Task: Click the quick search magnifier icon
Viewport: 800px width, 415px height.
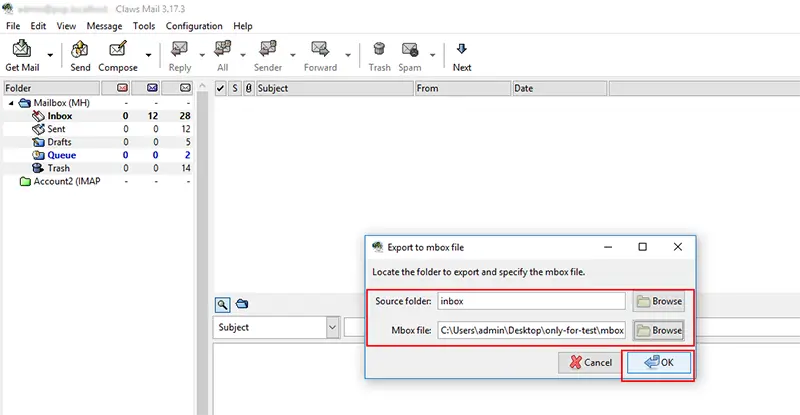Action: pos(222,305)
